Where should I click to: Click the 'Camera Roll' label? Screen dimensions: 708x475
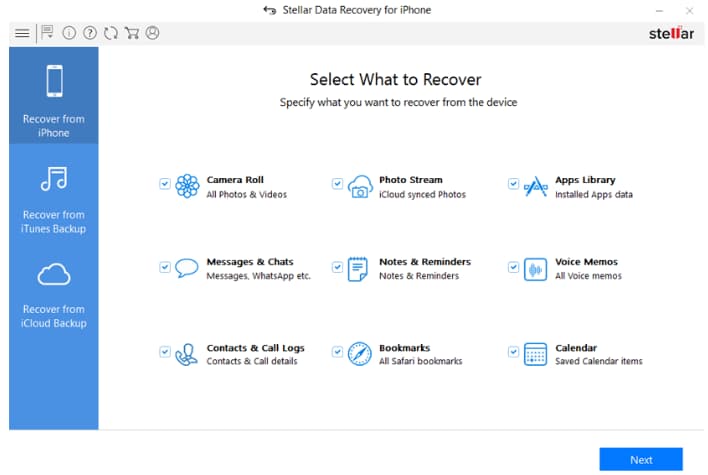(235, 180)
